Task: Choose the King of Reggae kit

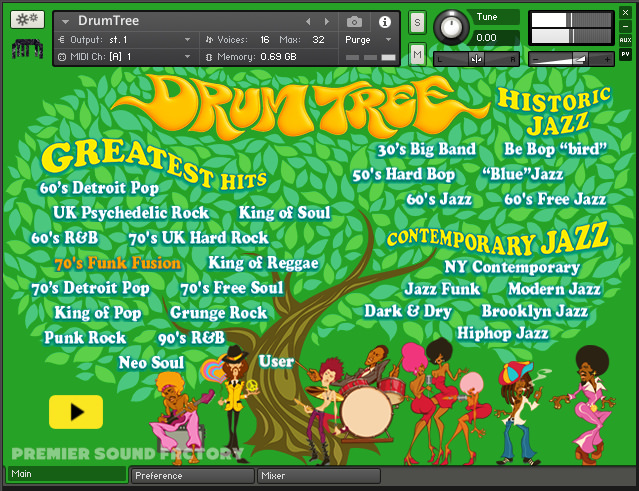Action: (x=263, y=263)
